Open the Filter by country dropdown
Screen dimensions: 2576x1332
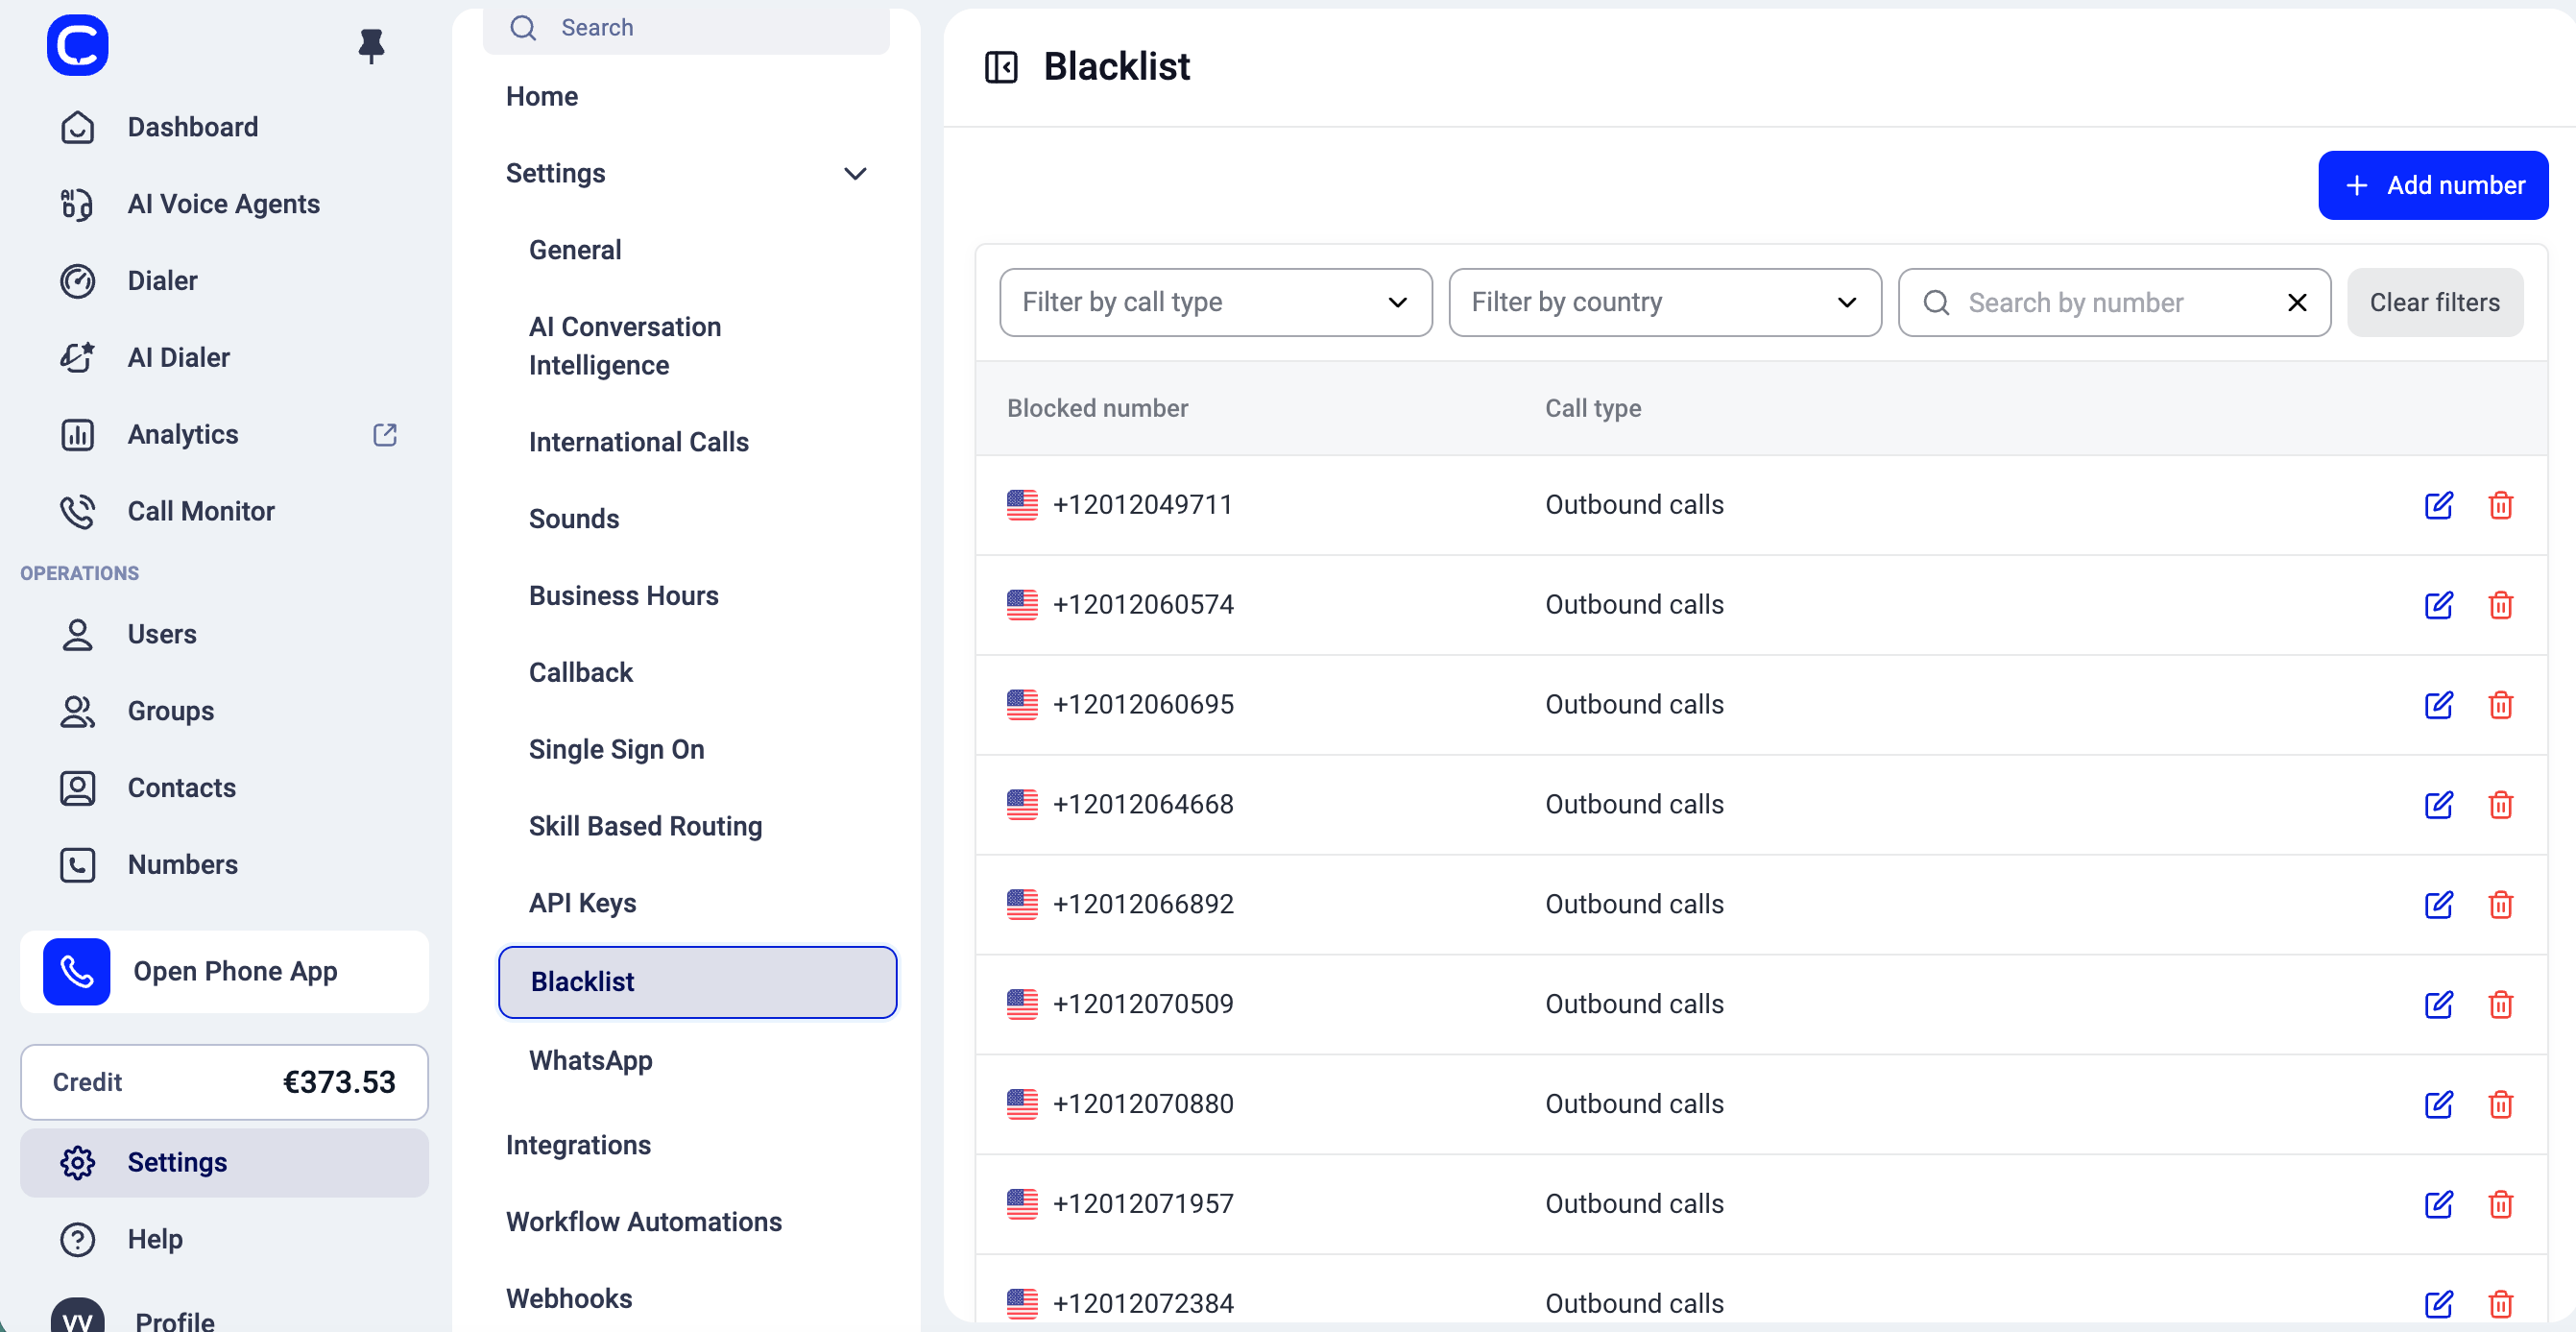click(x=1664, y=302)
